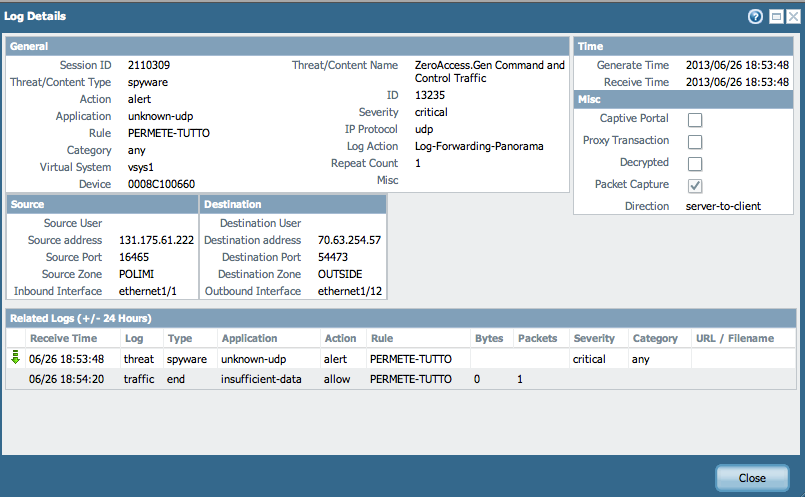Sort by Receive Time column header
Screen dimensions: 805x497
coord(63,338)
